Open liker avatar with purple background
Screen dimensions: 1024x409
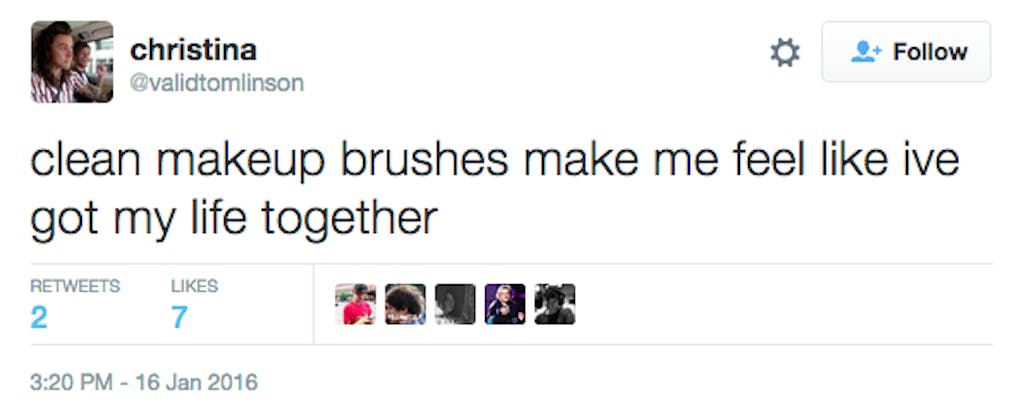(505, 304)
